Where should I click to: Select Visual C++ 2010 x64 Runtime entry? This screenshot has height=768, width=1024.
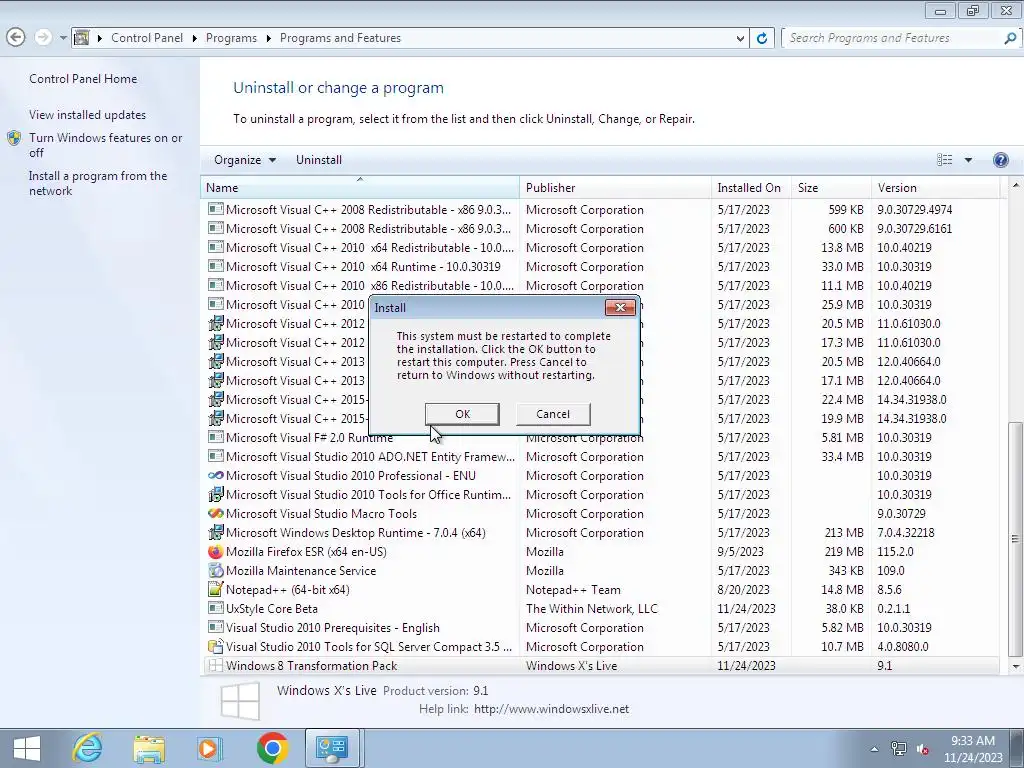coord(600,266)
